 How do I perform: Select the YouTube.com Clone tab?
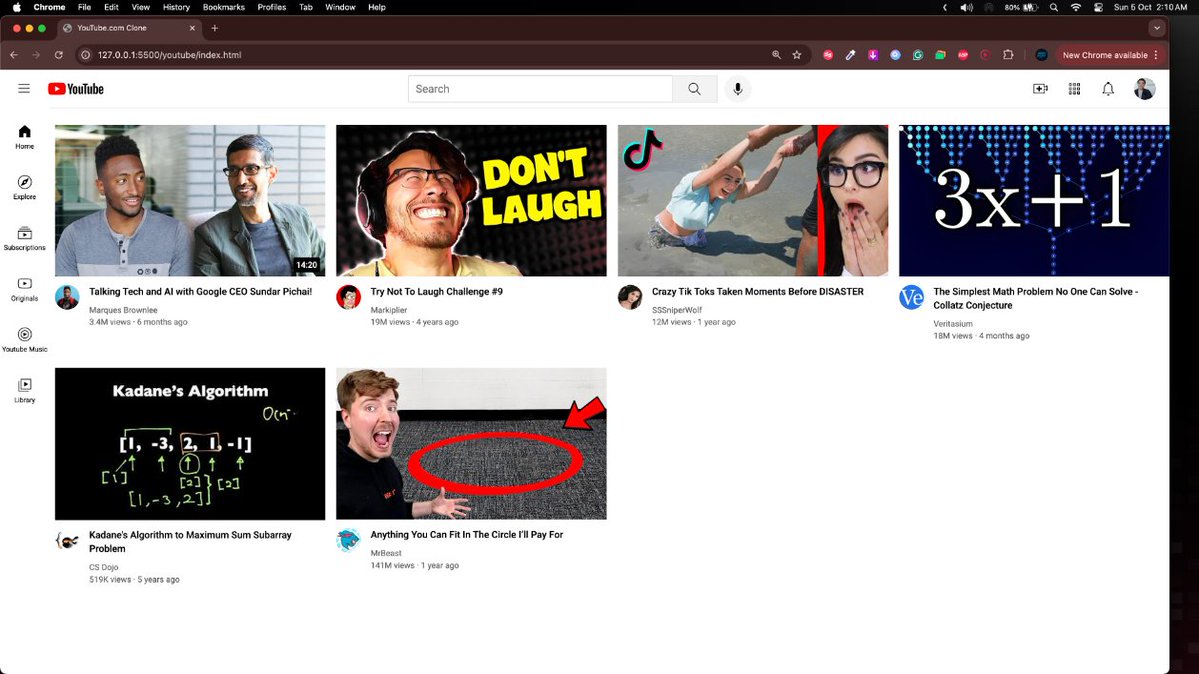130,28
